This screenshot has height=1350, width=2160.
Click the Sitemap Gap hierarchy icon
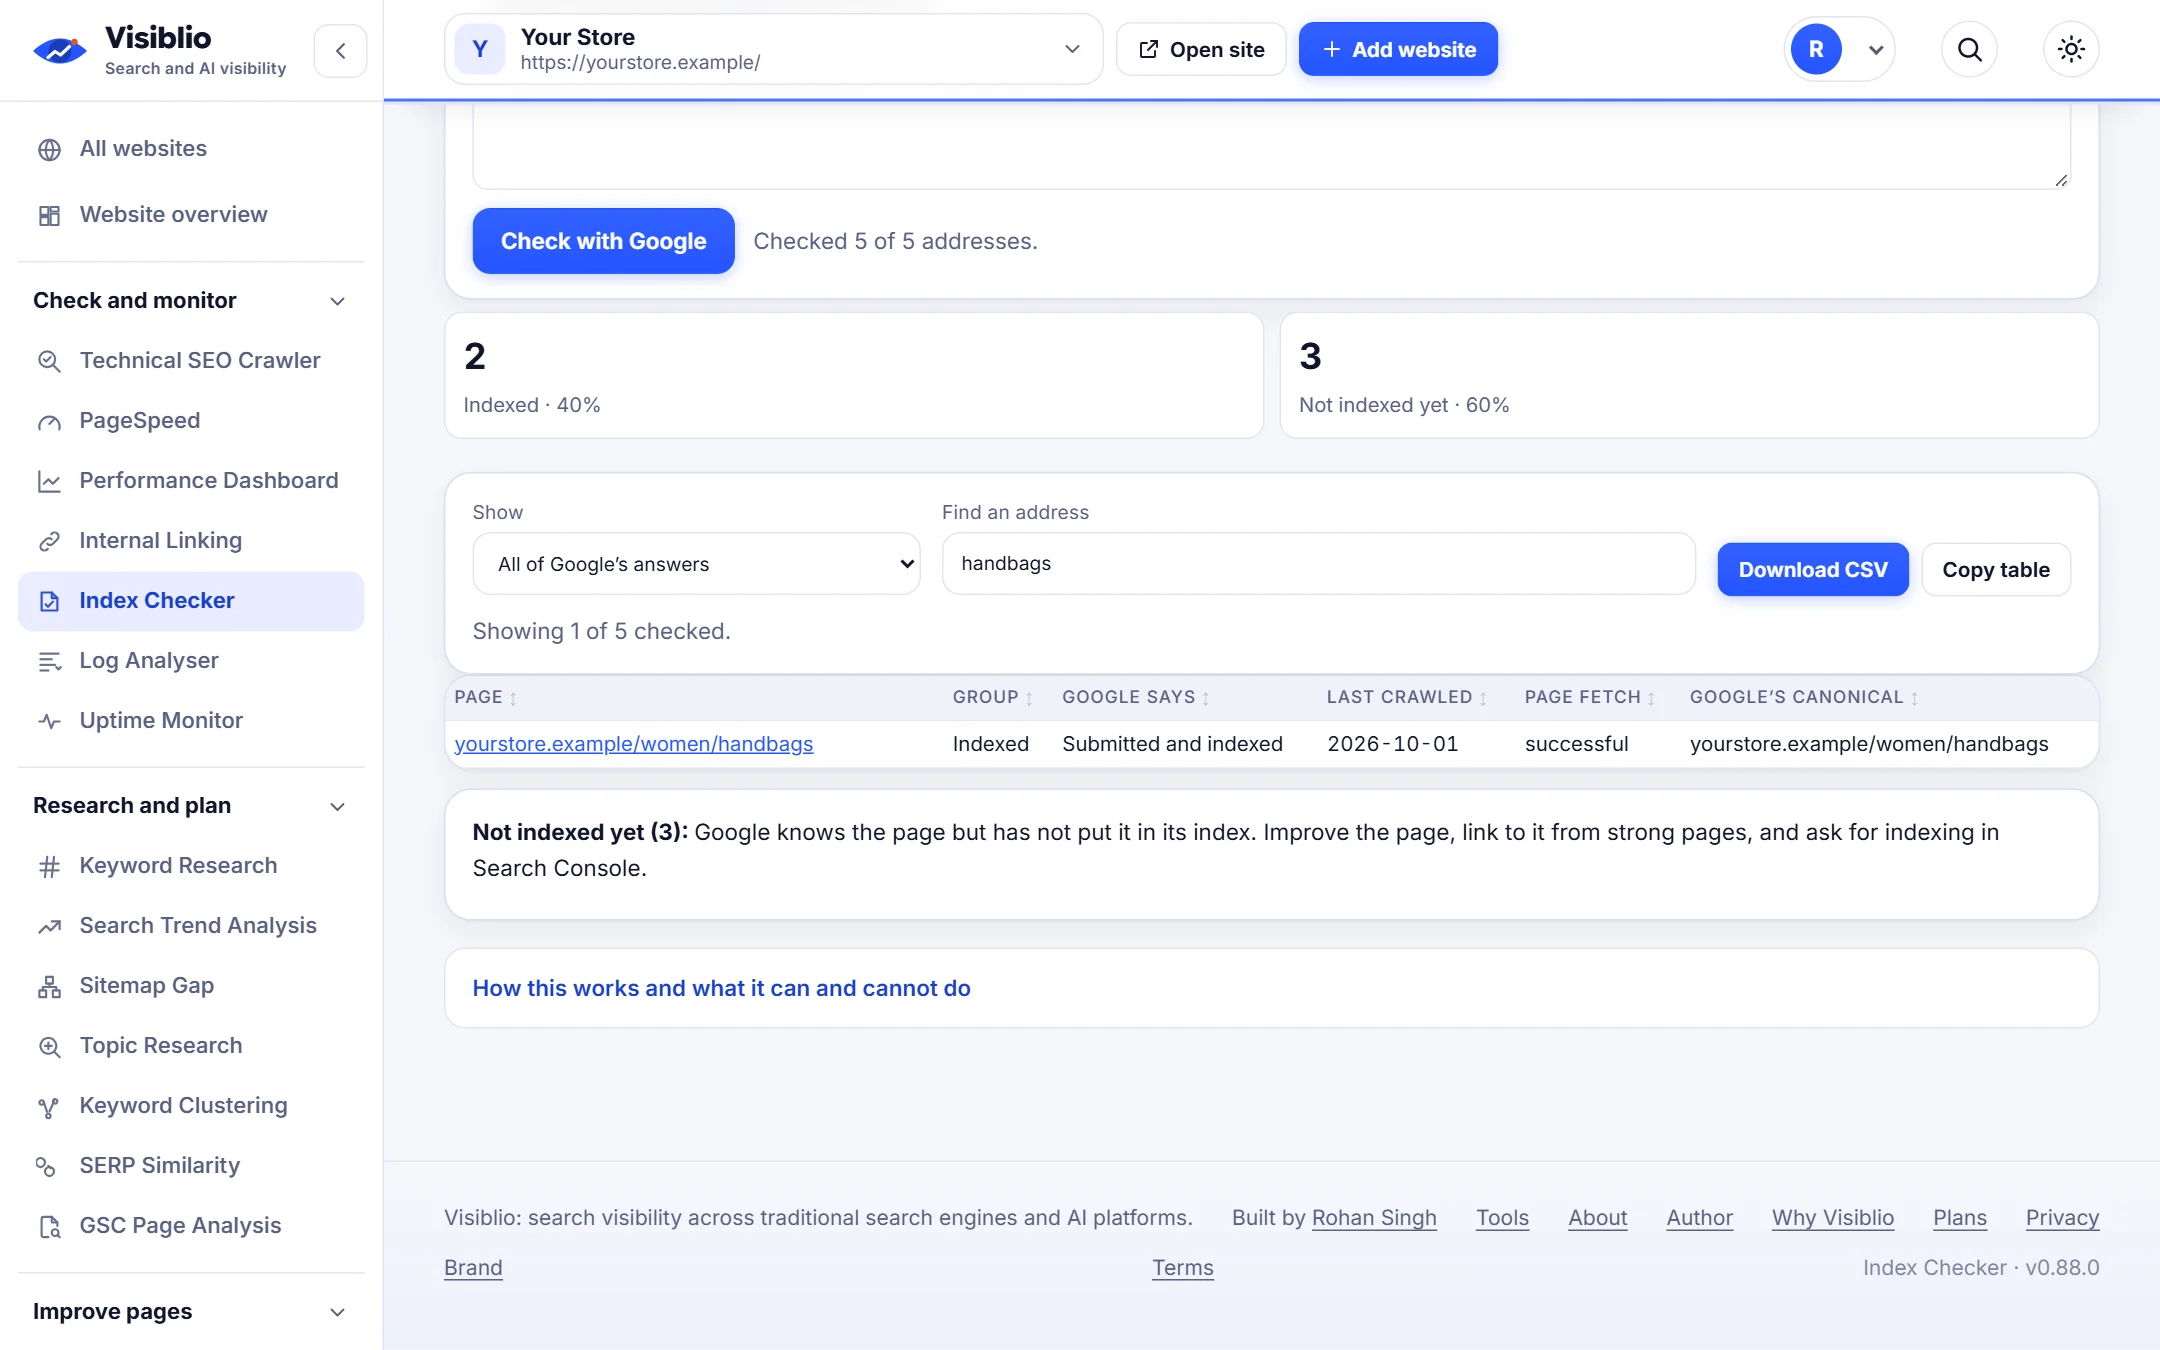click(x=49, y=986)
